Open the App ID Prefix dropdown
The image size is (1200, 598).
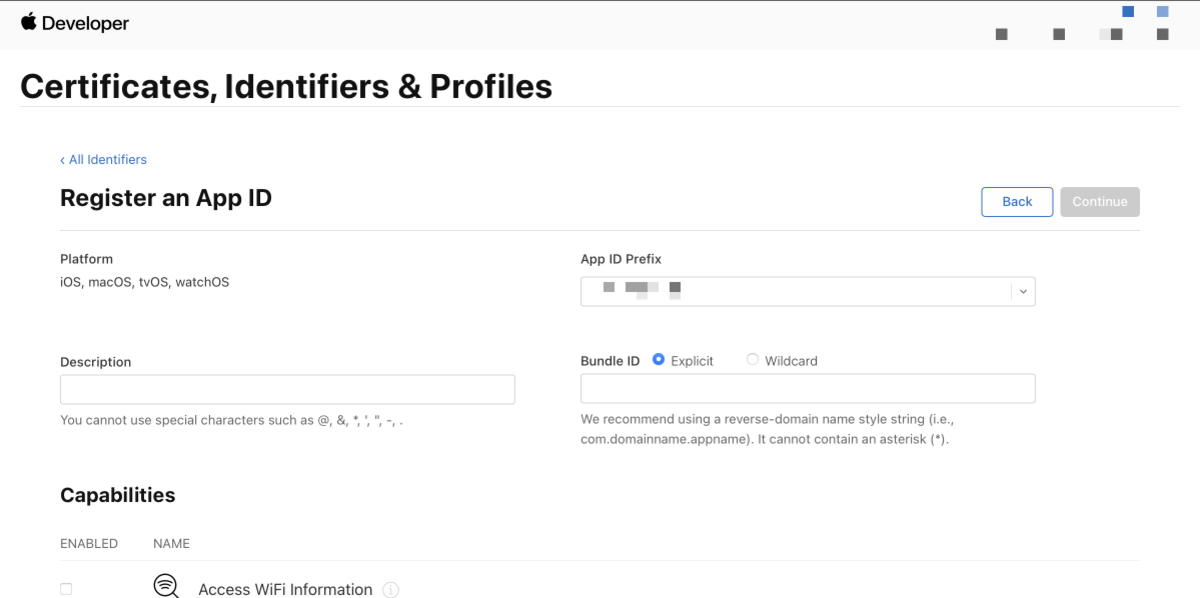pos(808,291)
